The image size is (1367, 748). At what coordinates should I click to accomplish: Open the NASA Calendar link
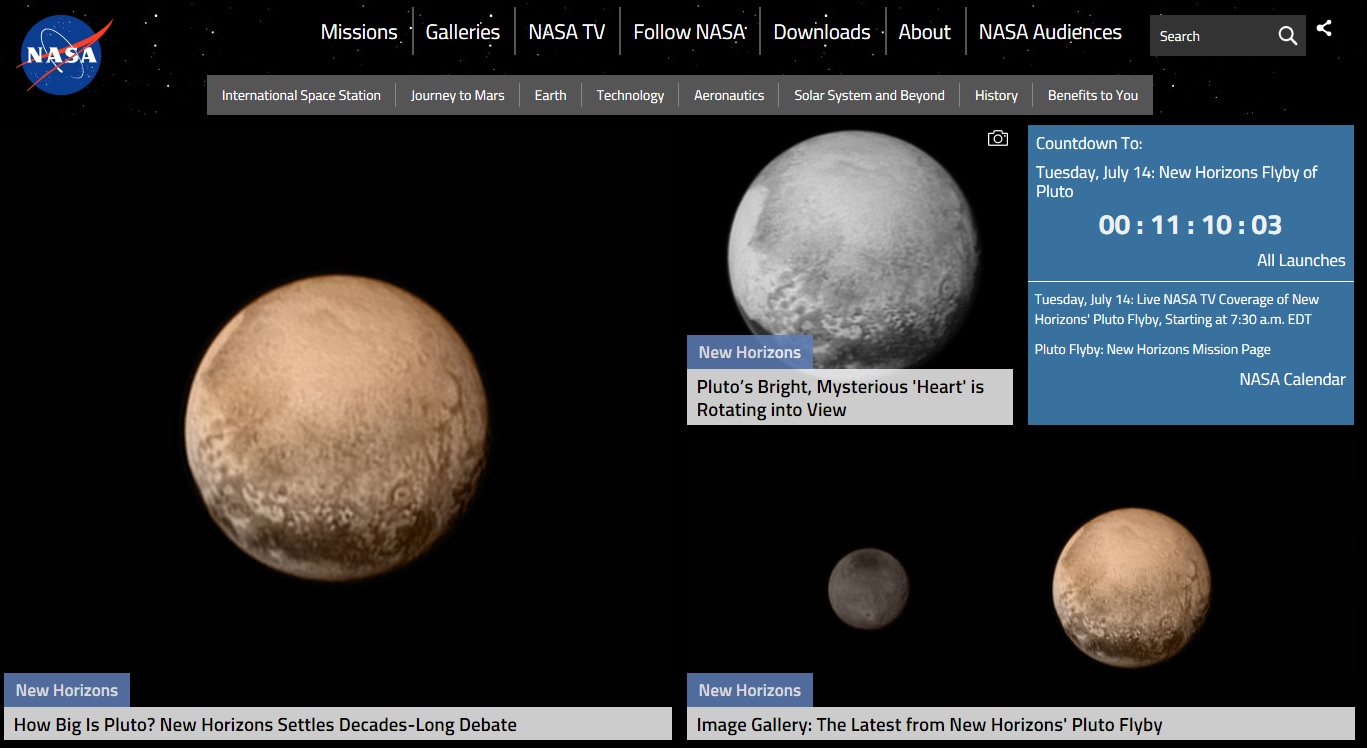pos(1292,379)
